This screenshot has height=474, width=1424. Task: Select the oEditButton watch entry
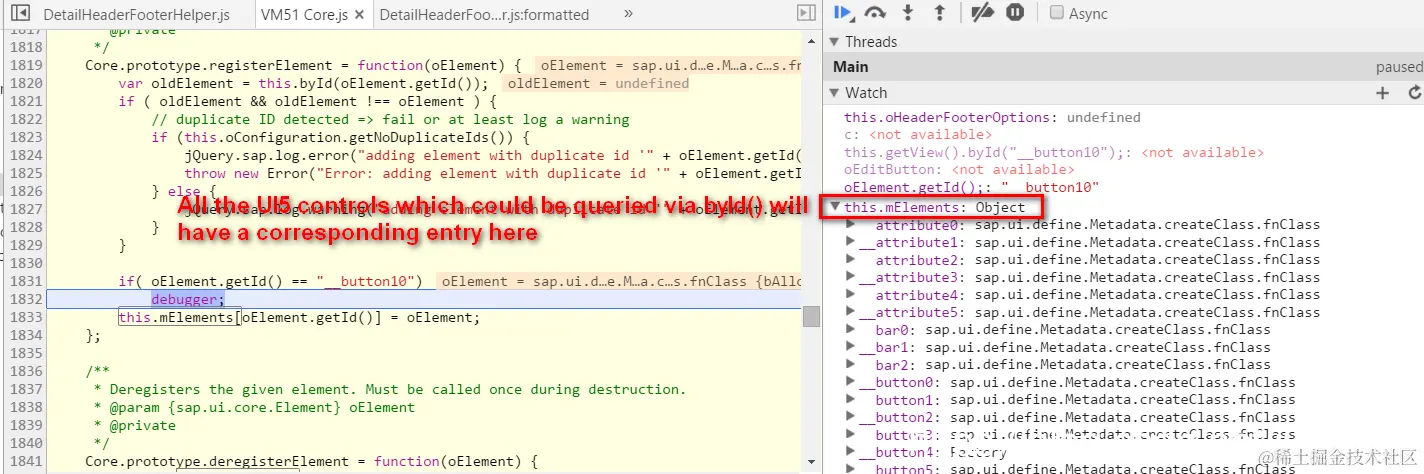[x=958, y=170]
